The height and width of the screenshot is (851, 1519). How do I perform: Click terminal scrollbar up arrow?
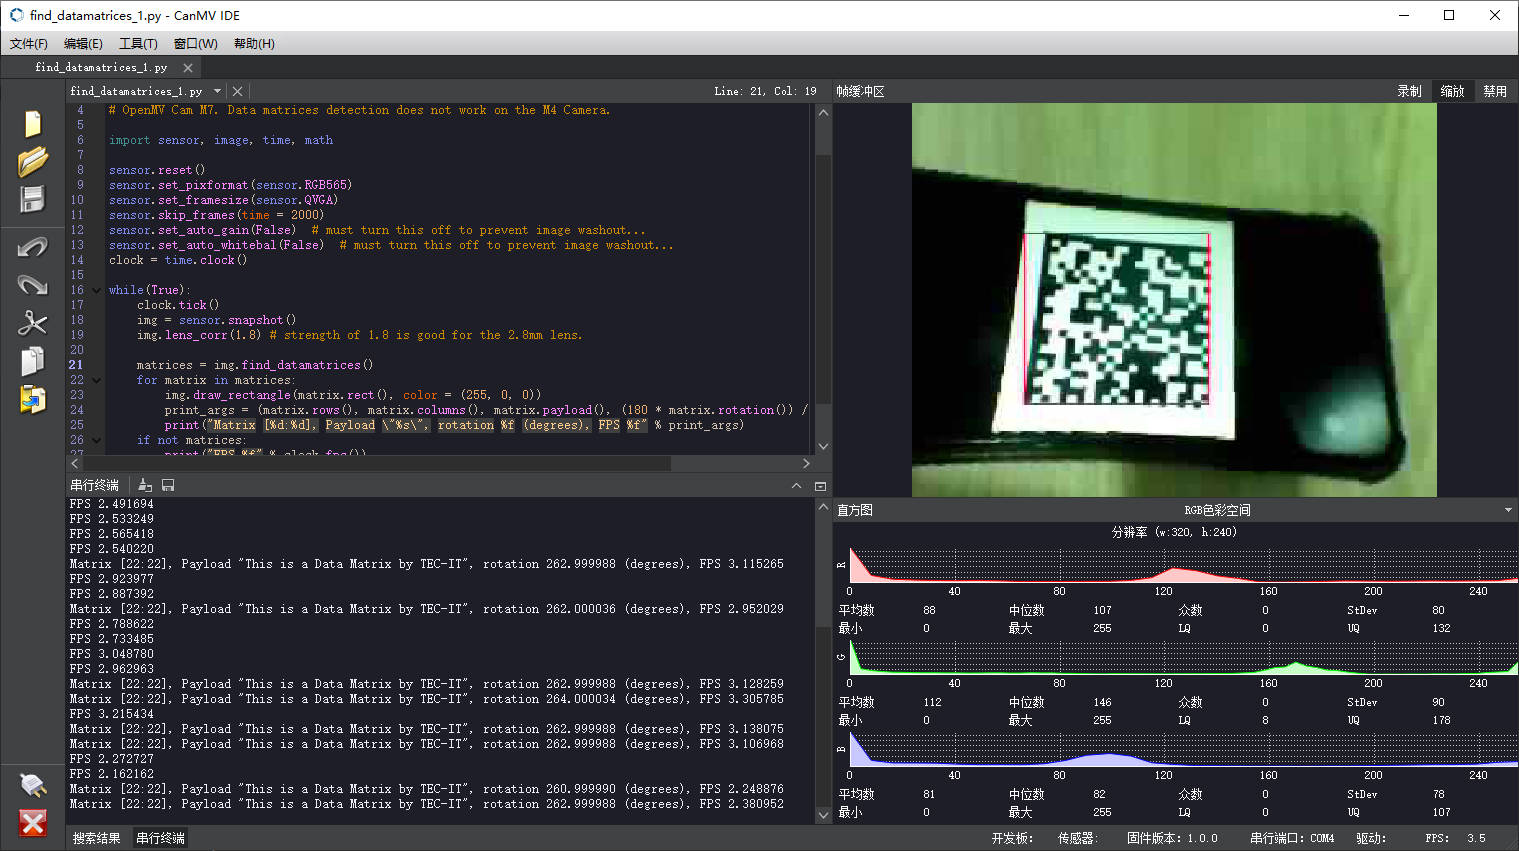click(x=823, y=506)
